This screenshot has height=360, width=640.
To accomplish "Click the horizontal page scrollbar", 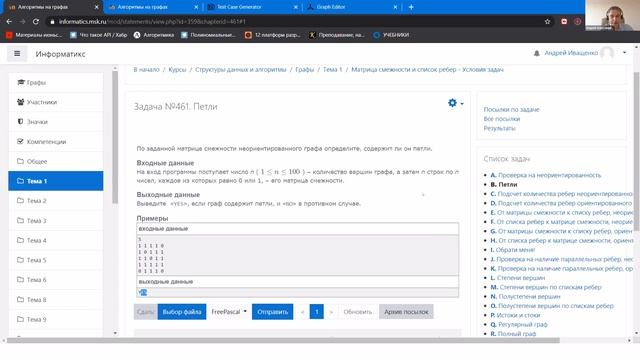I will (283, 340).
